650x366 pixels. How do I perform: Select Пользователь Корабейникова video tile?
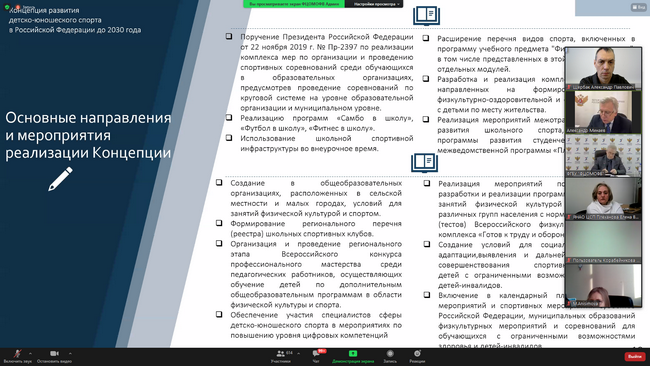(603, 242)
